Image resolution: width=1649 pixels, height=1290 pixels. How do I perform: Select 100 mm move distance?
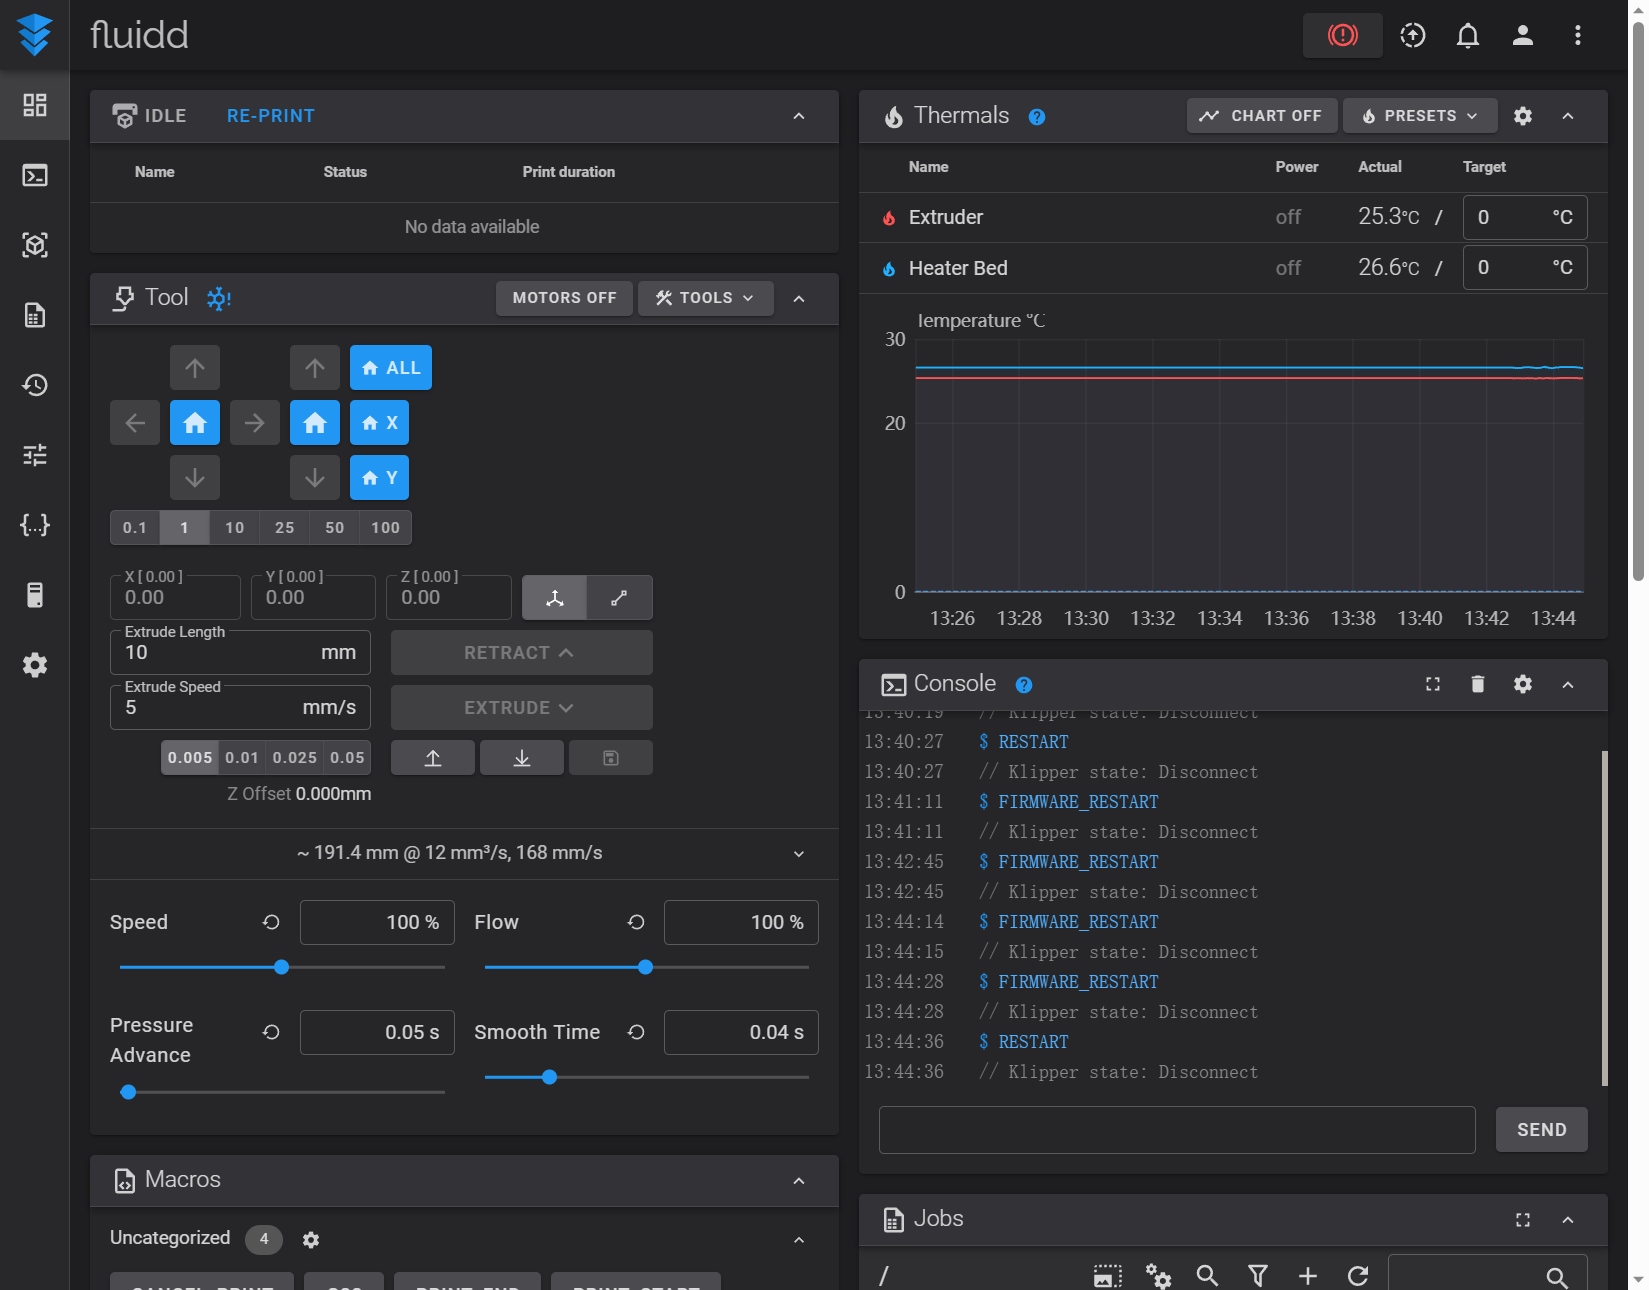click(386, 528)
